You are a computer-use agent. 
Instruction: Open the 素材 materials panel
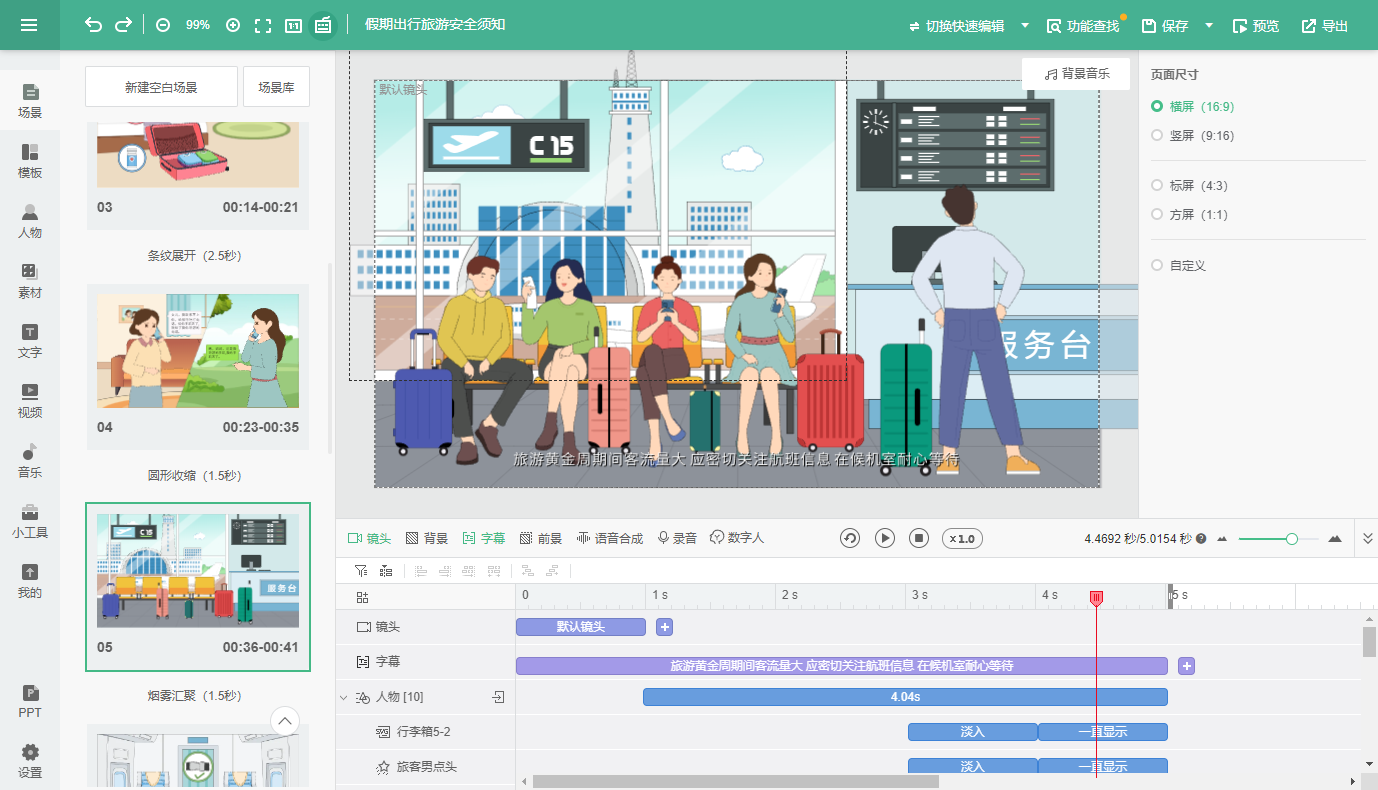pyautogui.click(x=30, y=281)
